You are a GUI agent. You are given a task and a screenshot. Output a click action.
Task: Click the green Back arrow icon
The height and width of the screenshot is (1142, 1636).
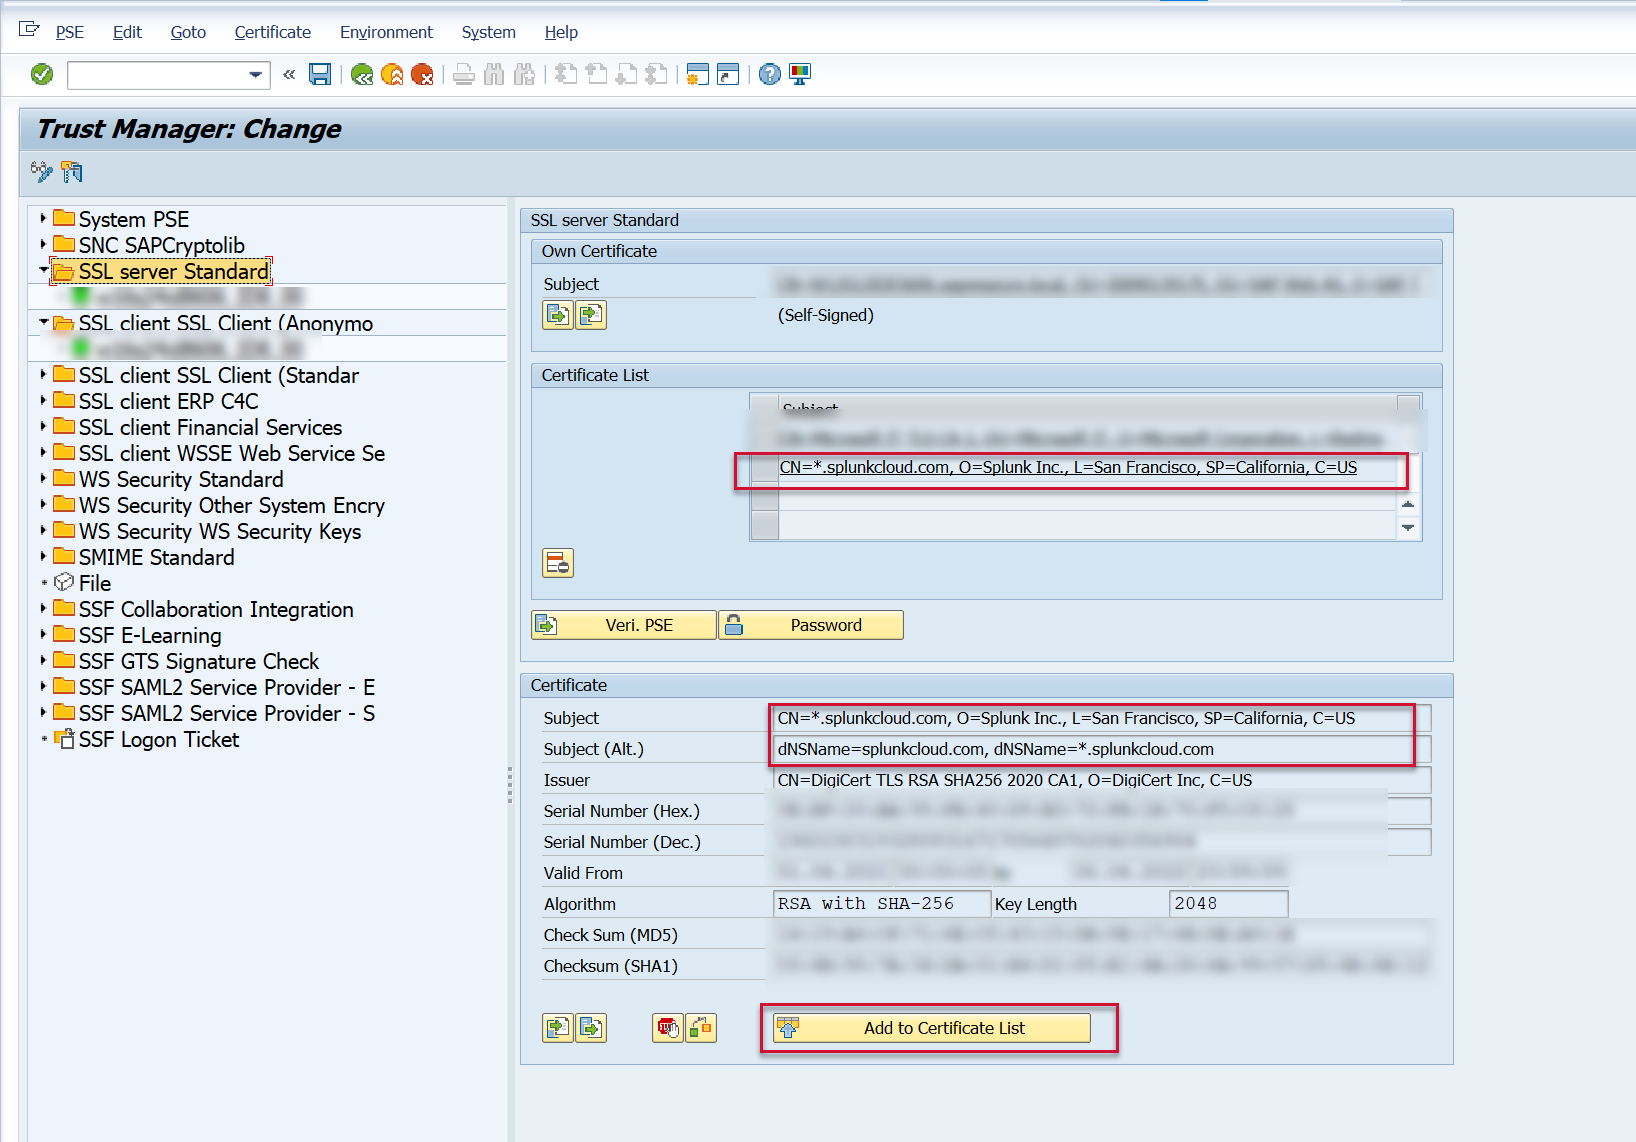362,74
